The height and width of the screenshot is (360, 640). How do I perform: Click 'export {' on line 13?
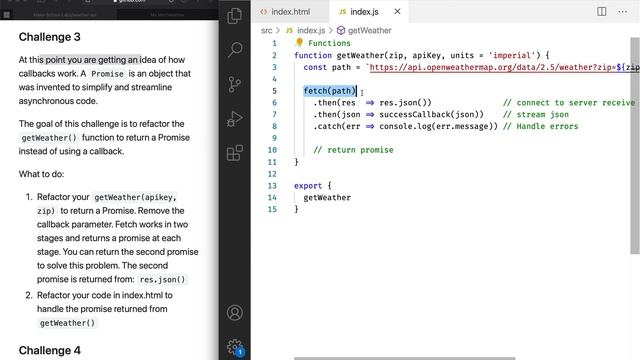[x=313, y=185]
